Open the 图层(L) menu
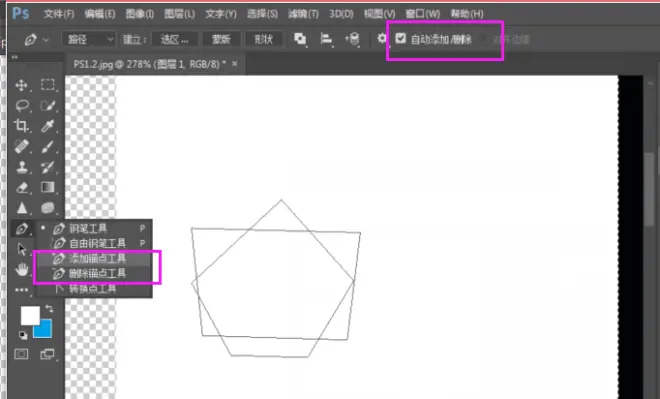Screen dimensions: 660x399 click(x=180, y=14)
